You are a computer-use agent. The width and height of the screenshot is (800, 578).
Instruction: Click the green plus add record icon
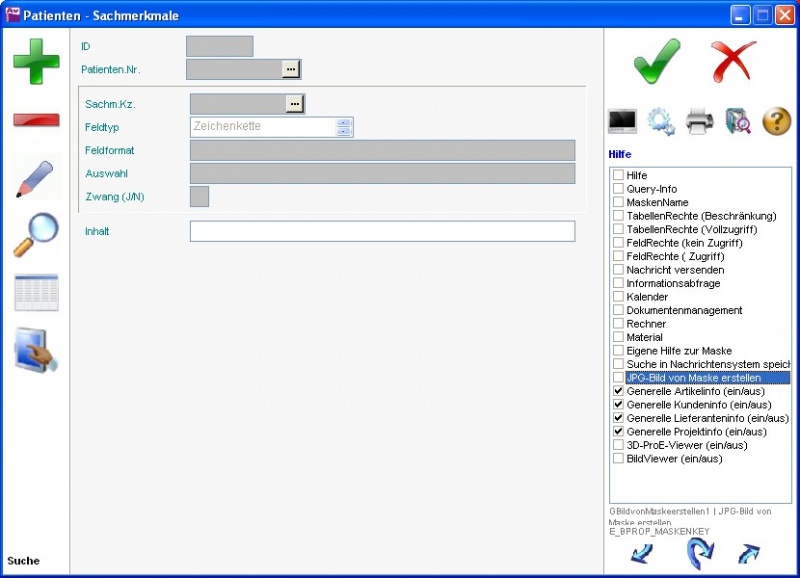[36, 61]
